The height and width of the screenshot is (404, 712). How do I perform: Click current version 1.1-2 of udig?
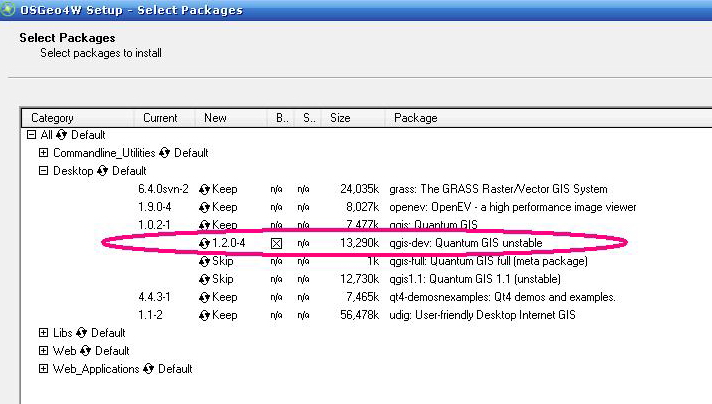pos(150,315)
